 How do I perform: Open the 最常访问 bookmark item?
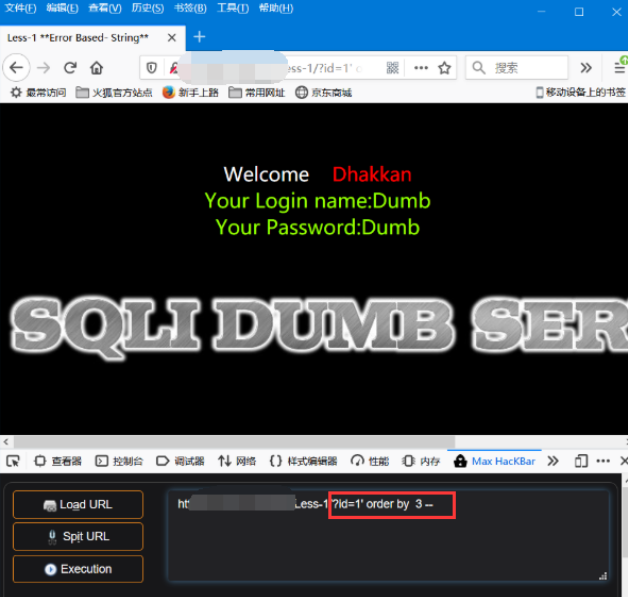click(38, 92)
